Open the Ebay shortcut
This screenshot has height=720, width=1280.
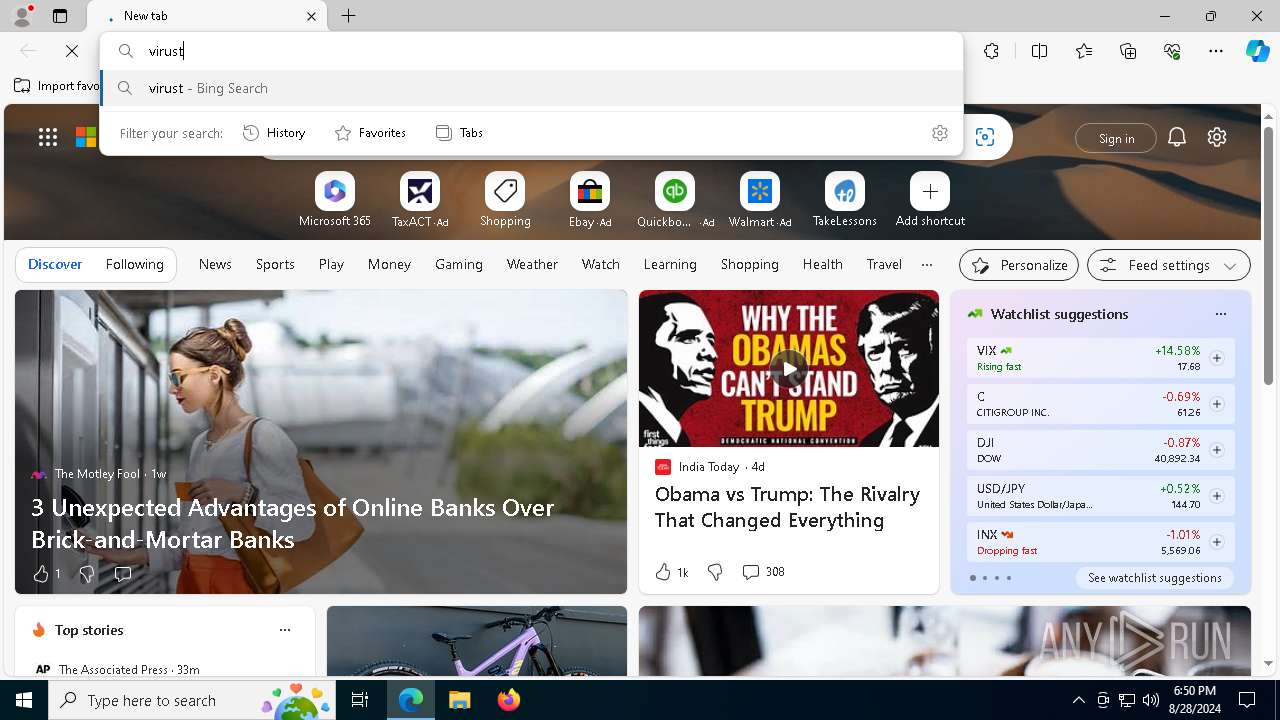pos(590,200)
